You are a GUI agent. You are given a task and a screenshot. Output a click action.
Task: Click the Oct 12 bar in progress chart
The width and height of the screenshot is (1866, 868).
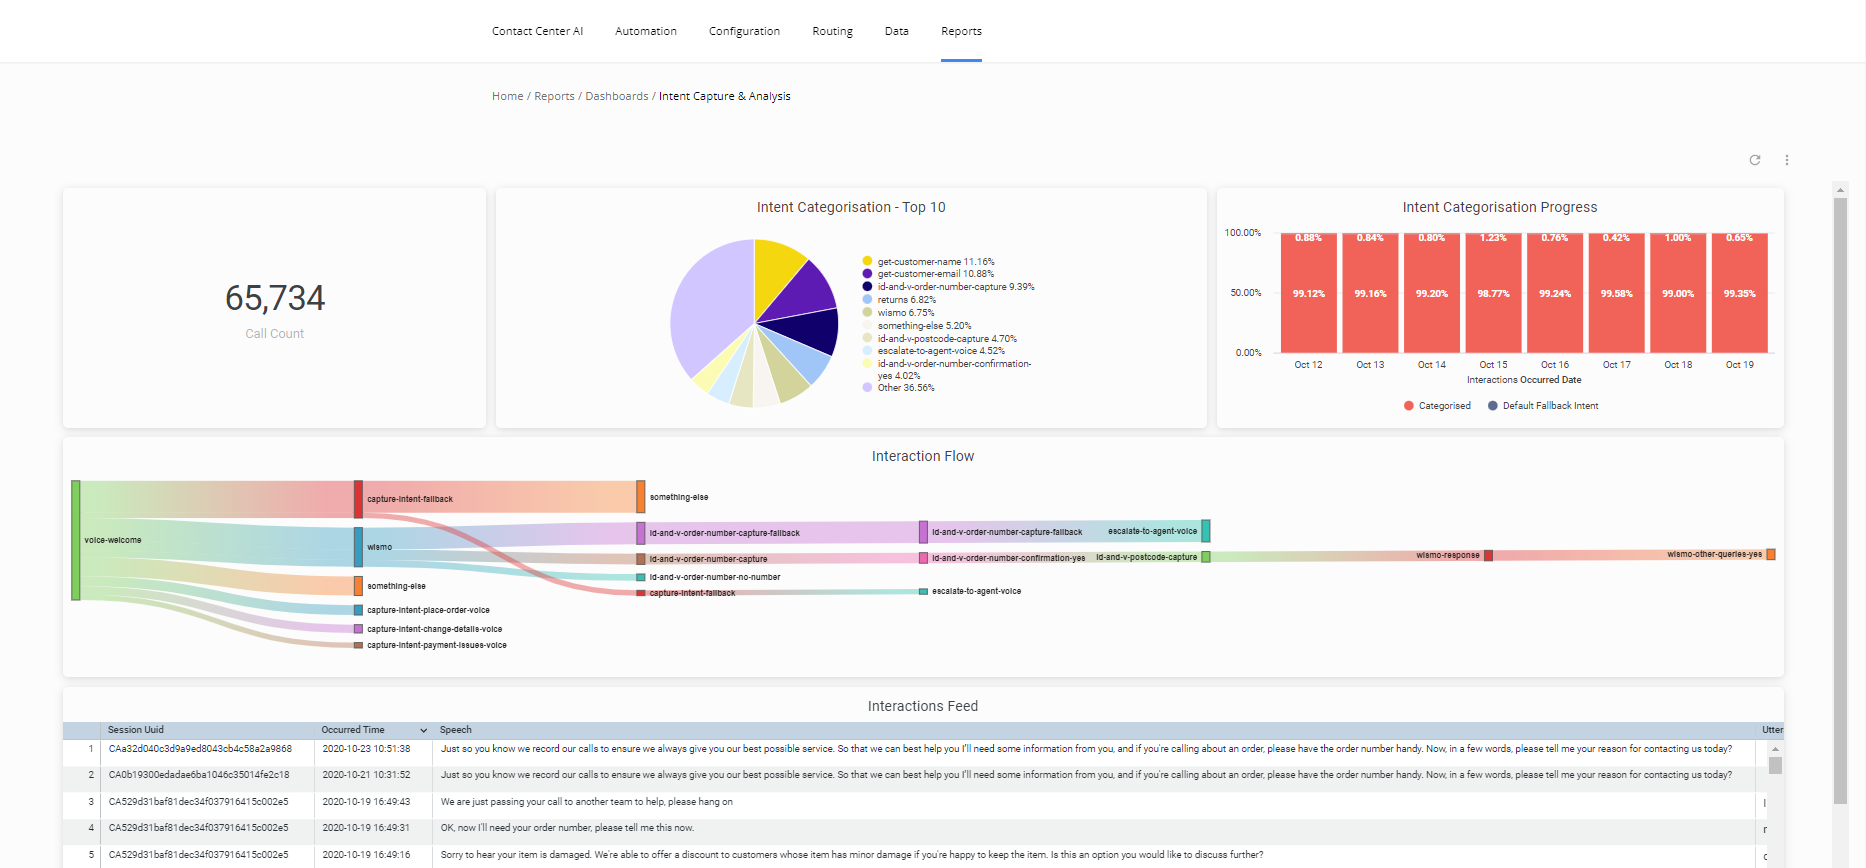coord(1308,293)
